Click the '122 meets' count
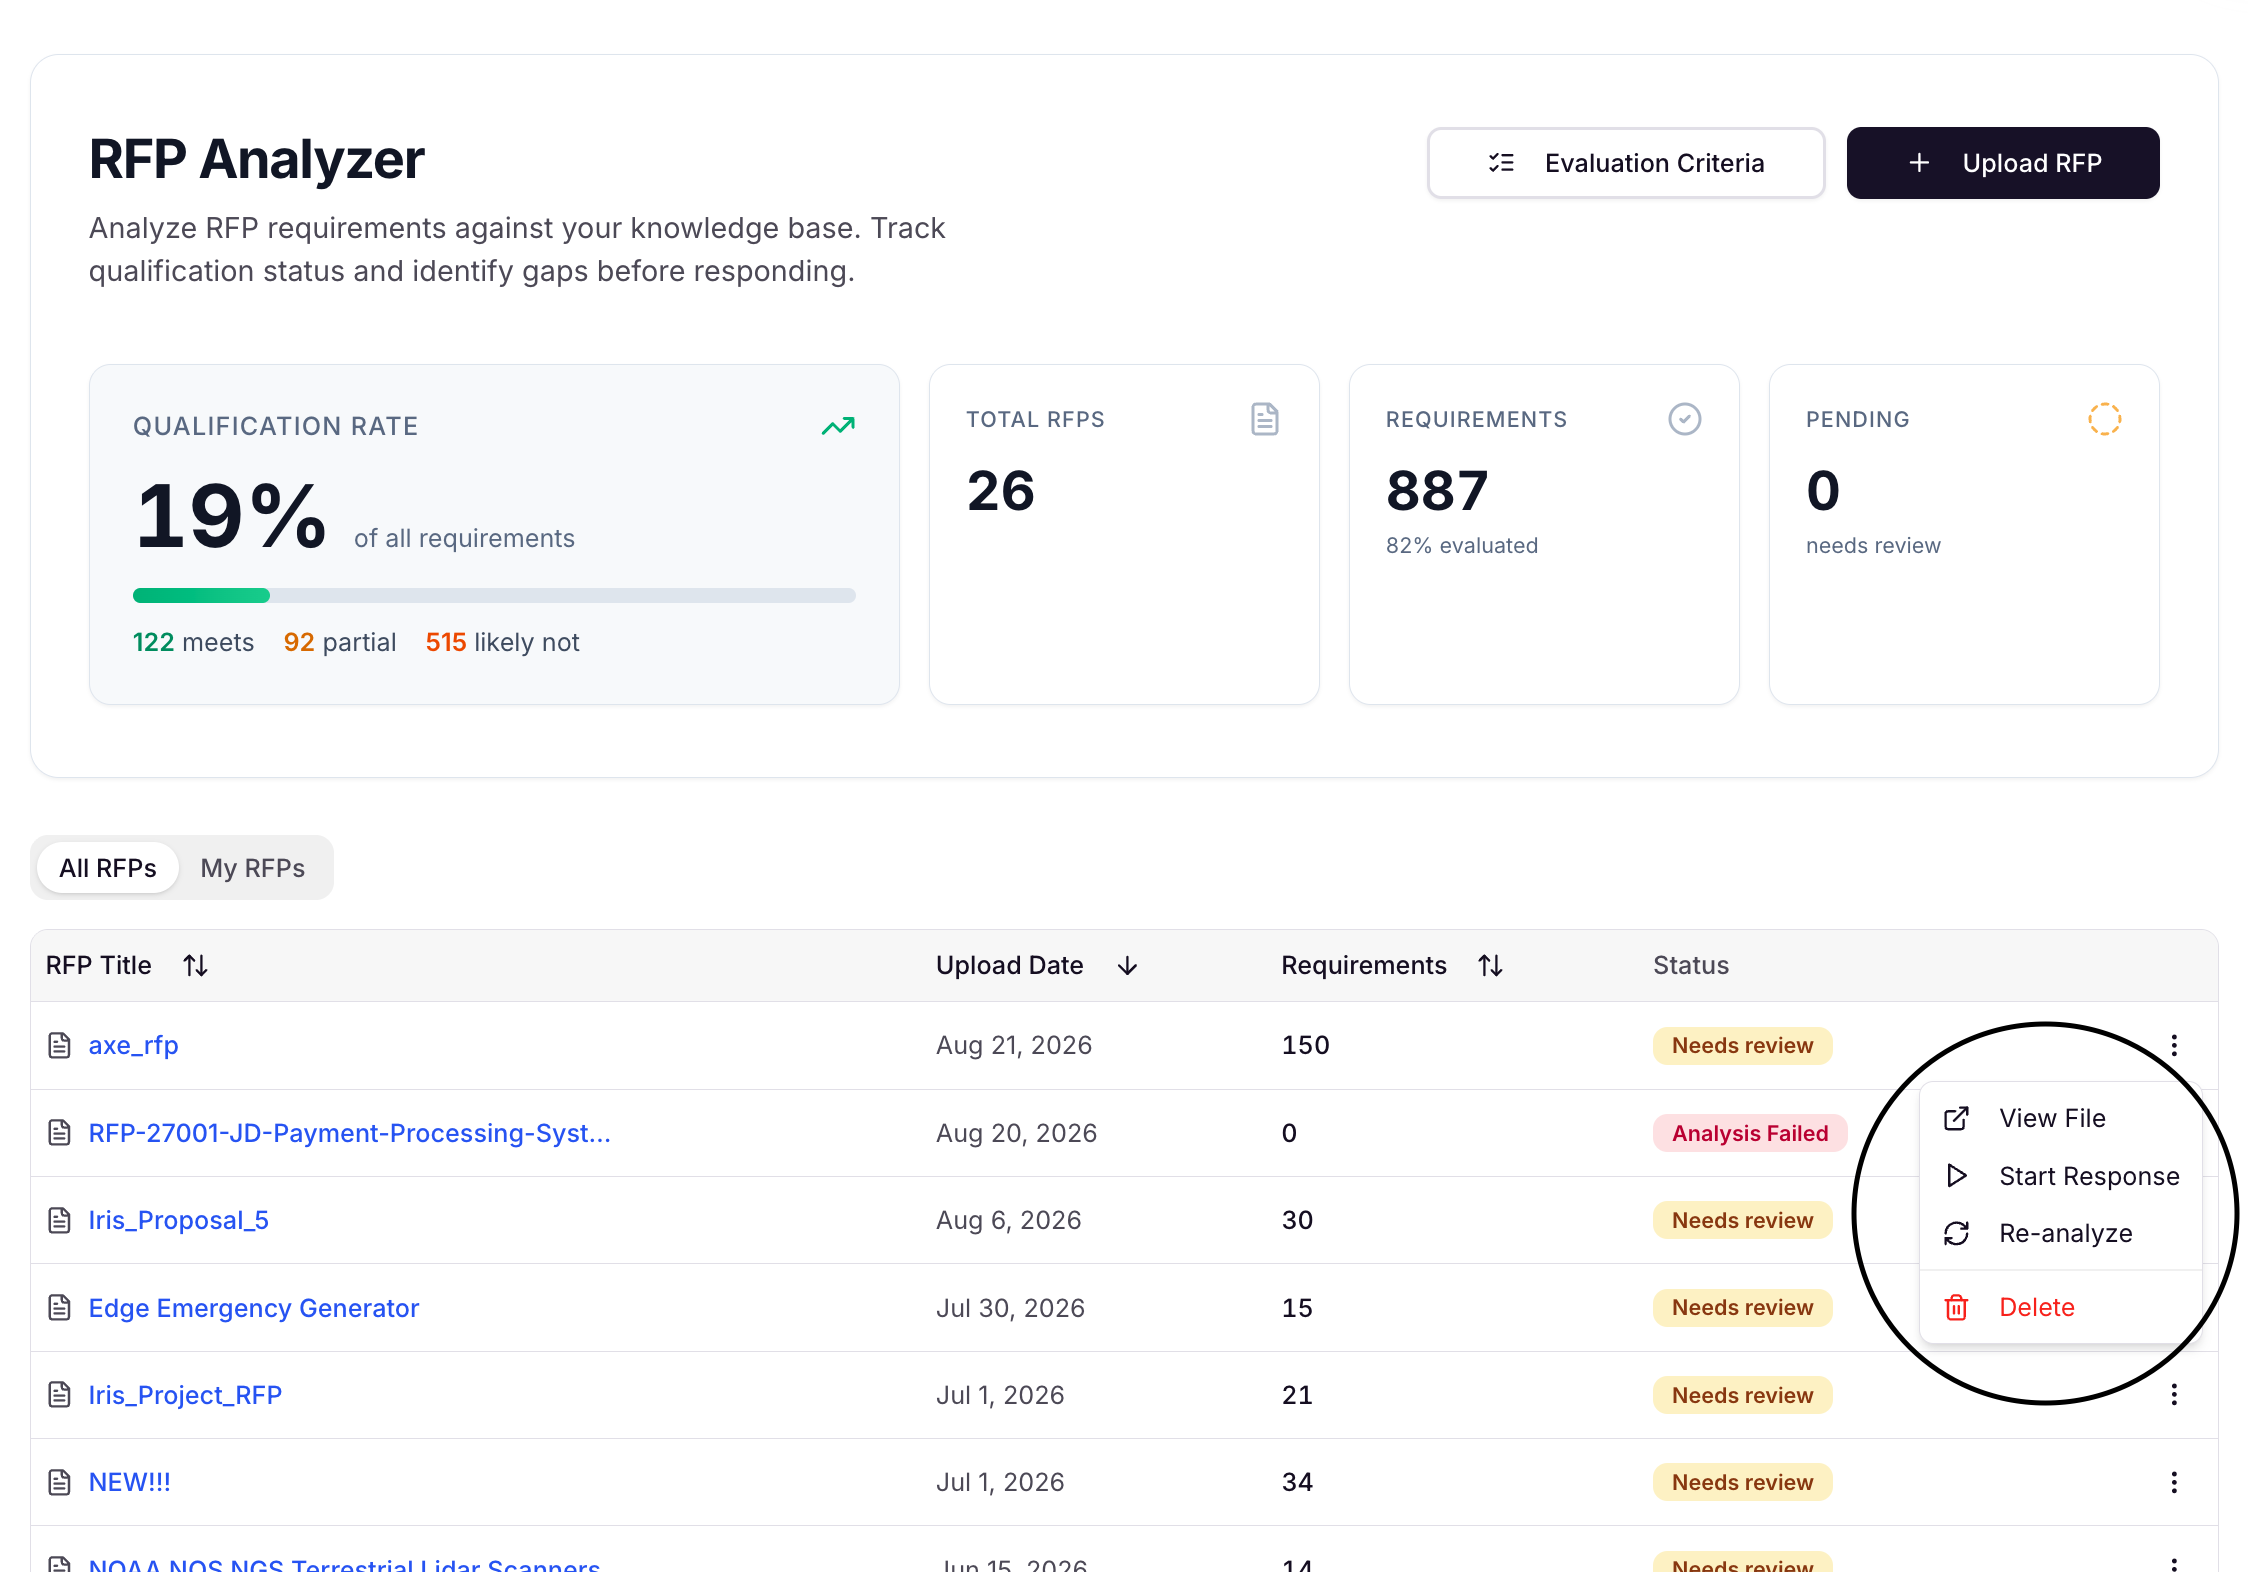 coord(194,642)
